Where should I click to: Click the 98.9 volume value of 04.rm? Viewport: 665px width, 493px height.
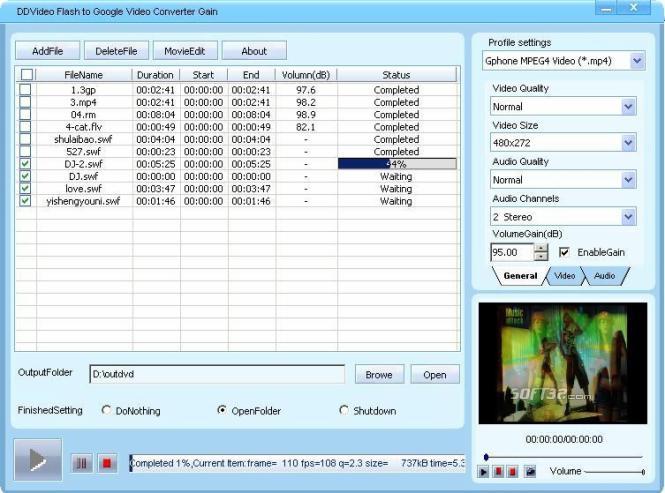click(x=306, y=115)
